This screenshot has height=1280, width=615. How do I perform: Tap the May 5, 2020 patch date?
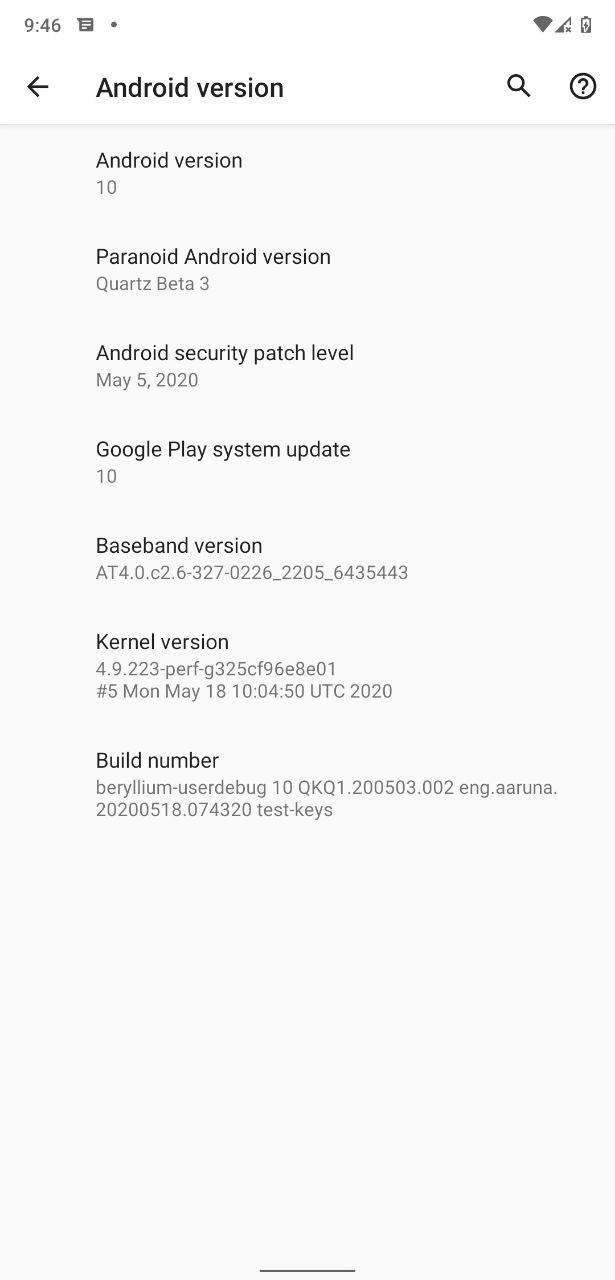coord(147,380)
